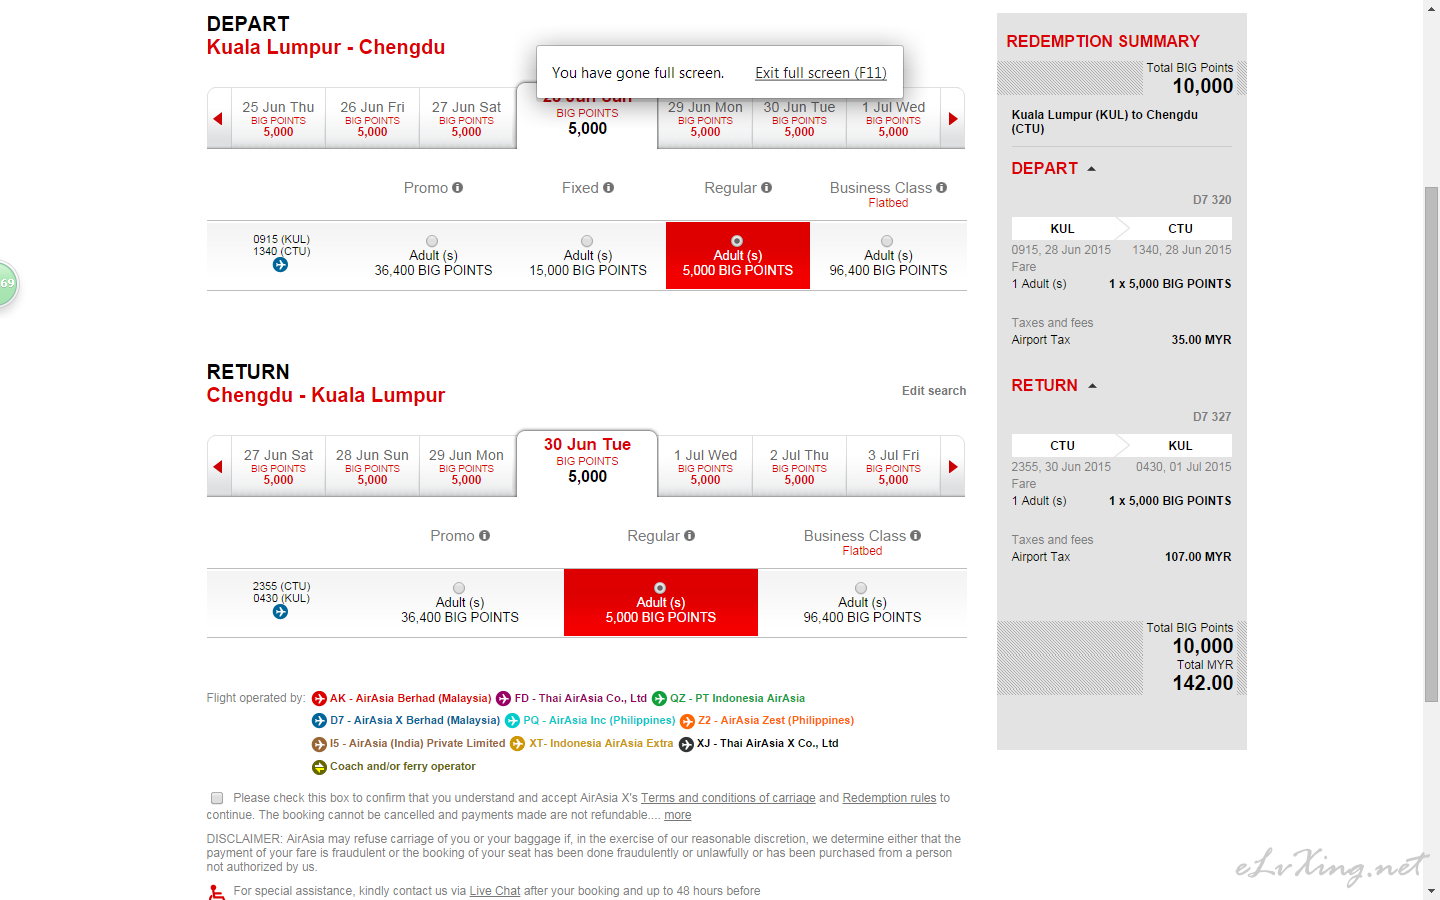The height and width of the screenshot is (900, 1440).
Task: Select return Regular fare 5,000 BIG Points
Action: 660,588
